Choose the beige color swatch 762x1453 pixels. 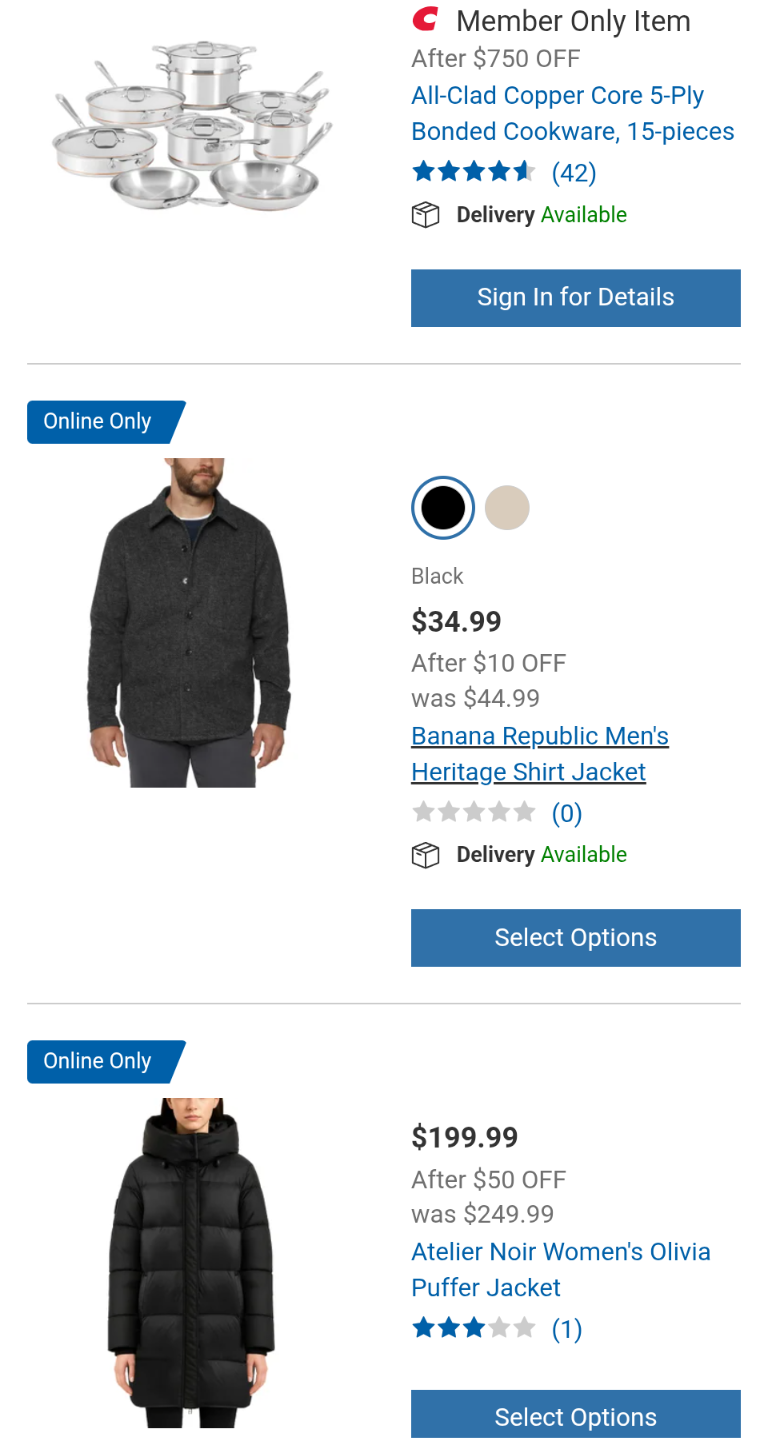click(x=507, y=508)
